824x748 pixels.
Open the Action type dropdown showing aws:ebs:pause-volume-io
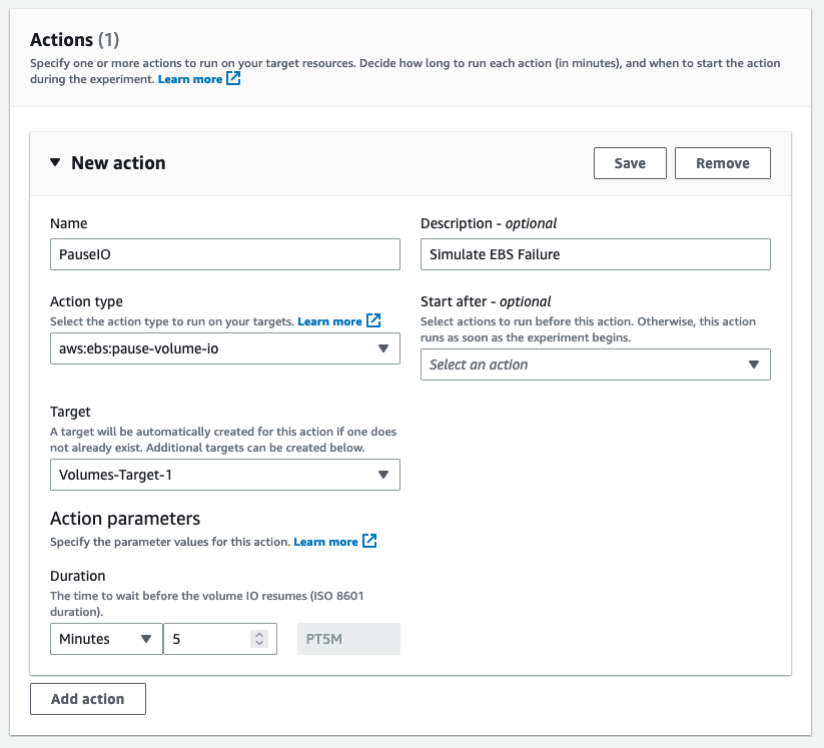coord(225,348)
